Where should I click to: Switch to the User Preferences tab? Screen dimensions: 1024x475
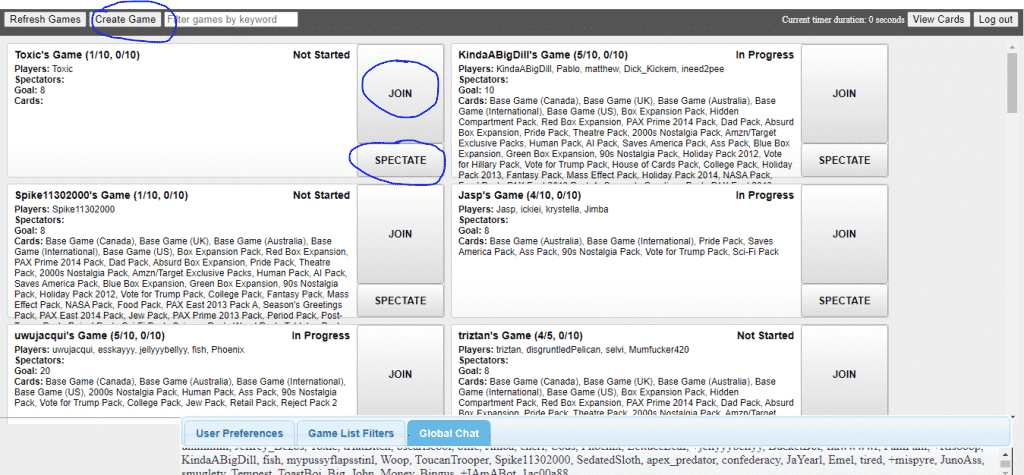click(237, 433)
